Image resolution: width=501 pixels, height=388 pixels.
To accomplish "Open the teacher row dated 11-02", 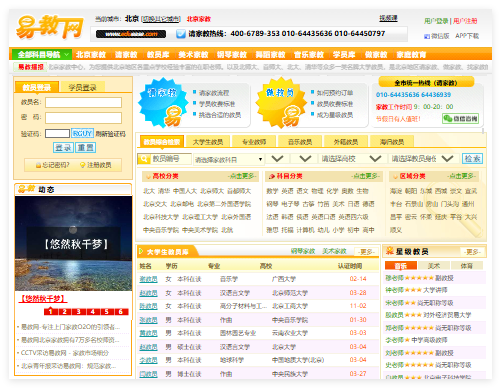I will point(257,306).
